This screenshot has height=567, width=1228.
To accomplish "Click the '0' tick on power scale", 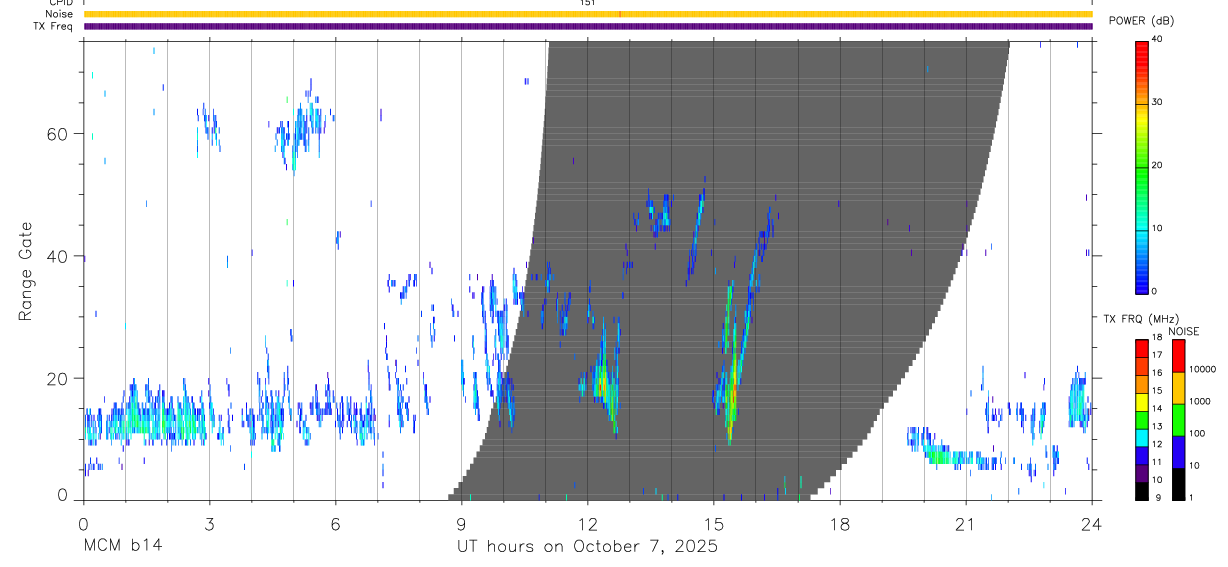I will click(x=1155, y=291).
